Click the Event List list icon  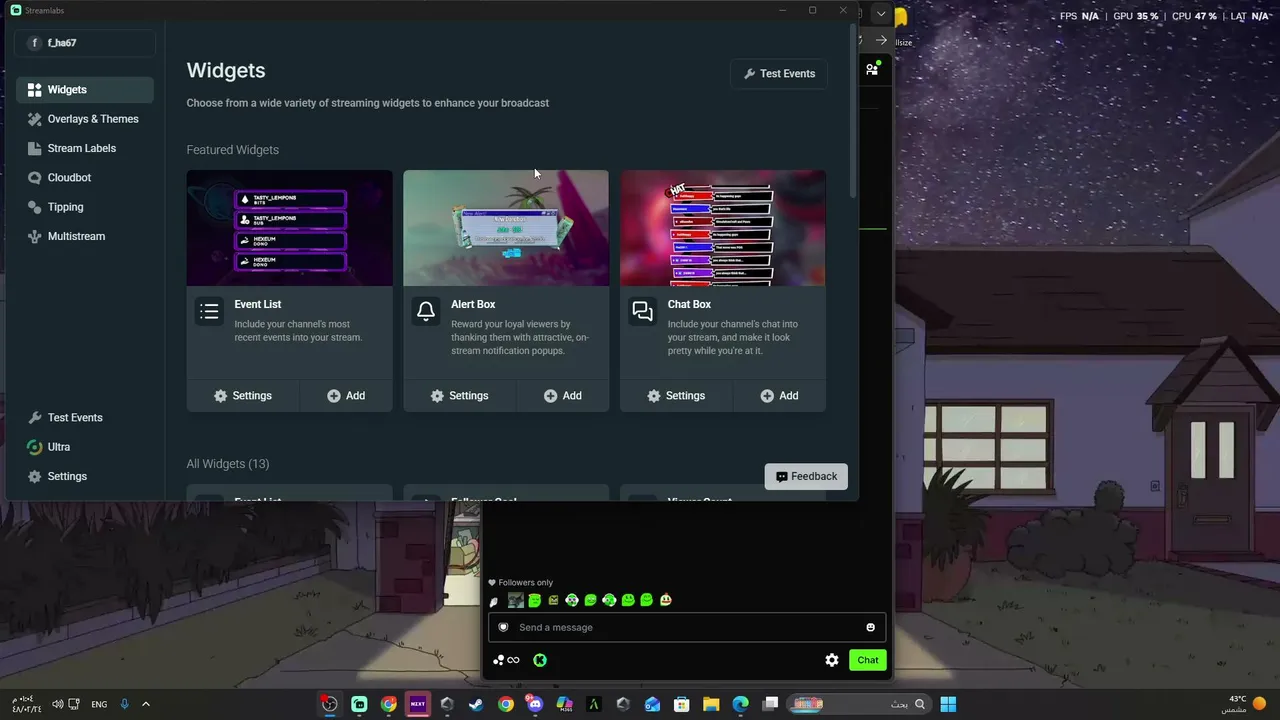(x=209, y=312)
